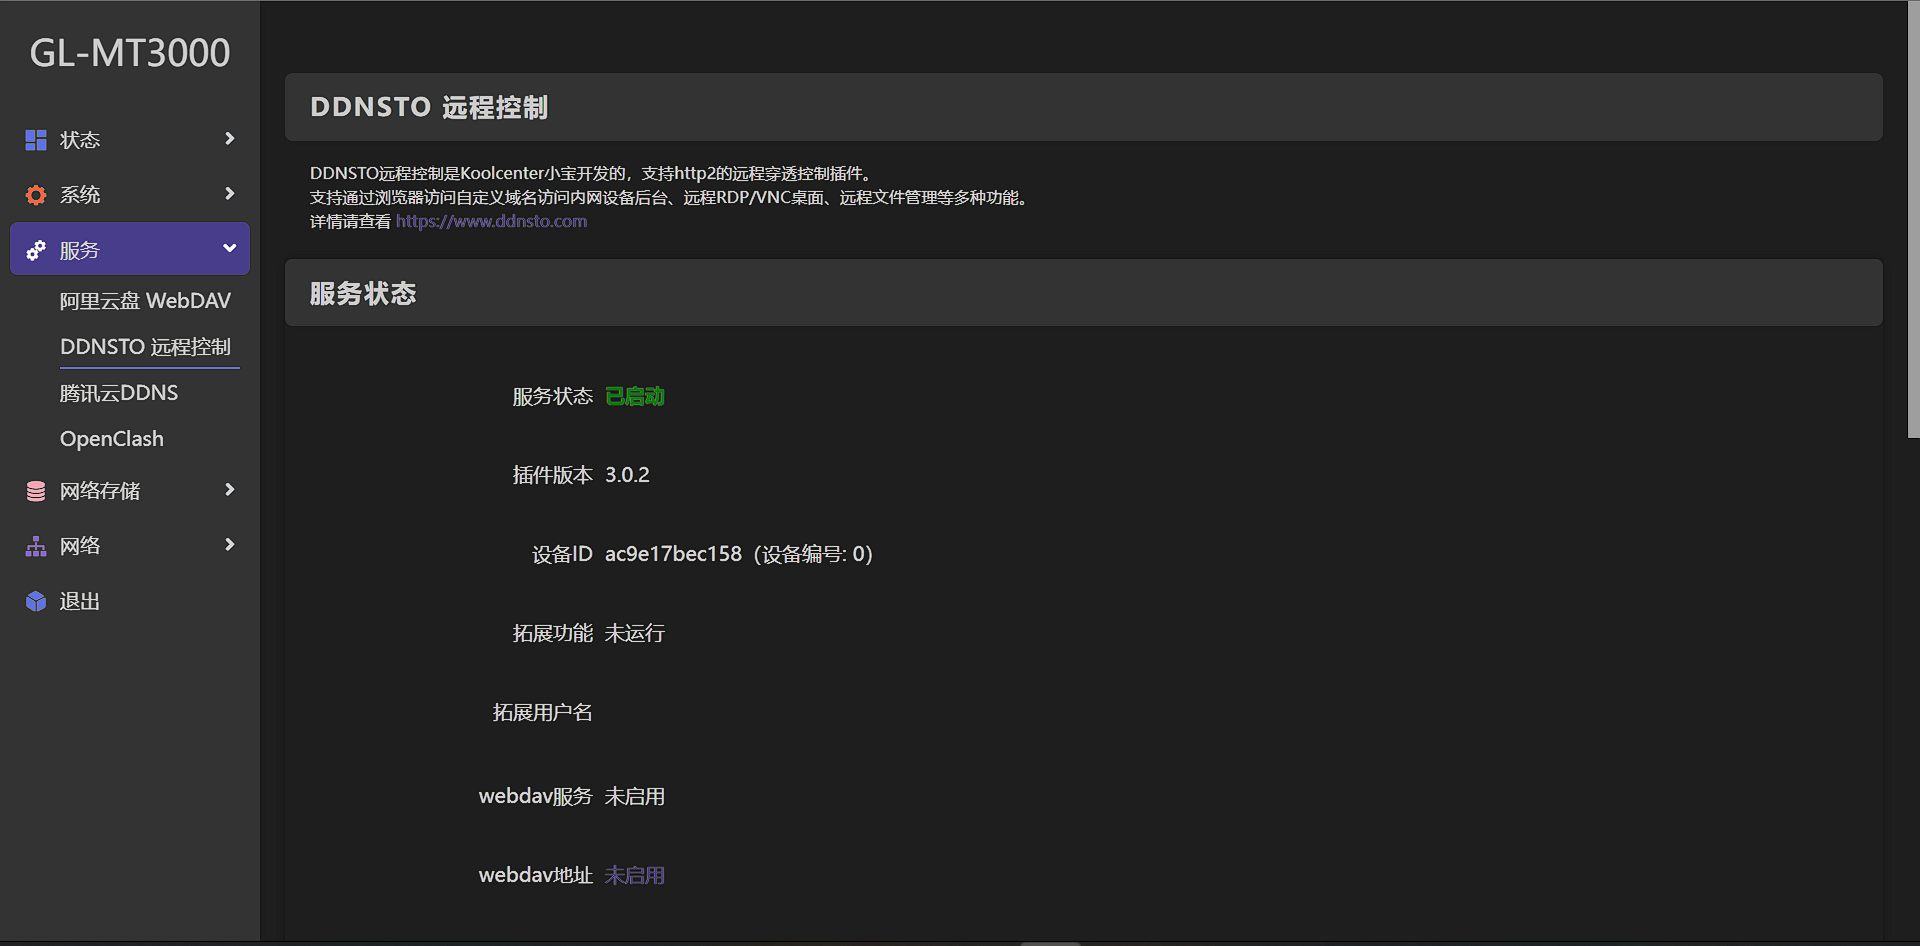Click the vertical page scrollbar thumb

[1913, 220]
